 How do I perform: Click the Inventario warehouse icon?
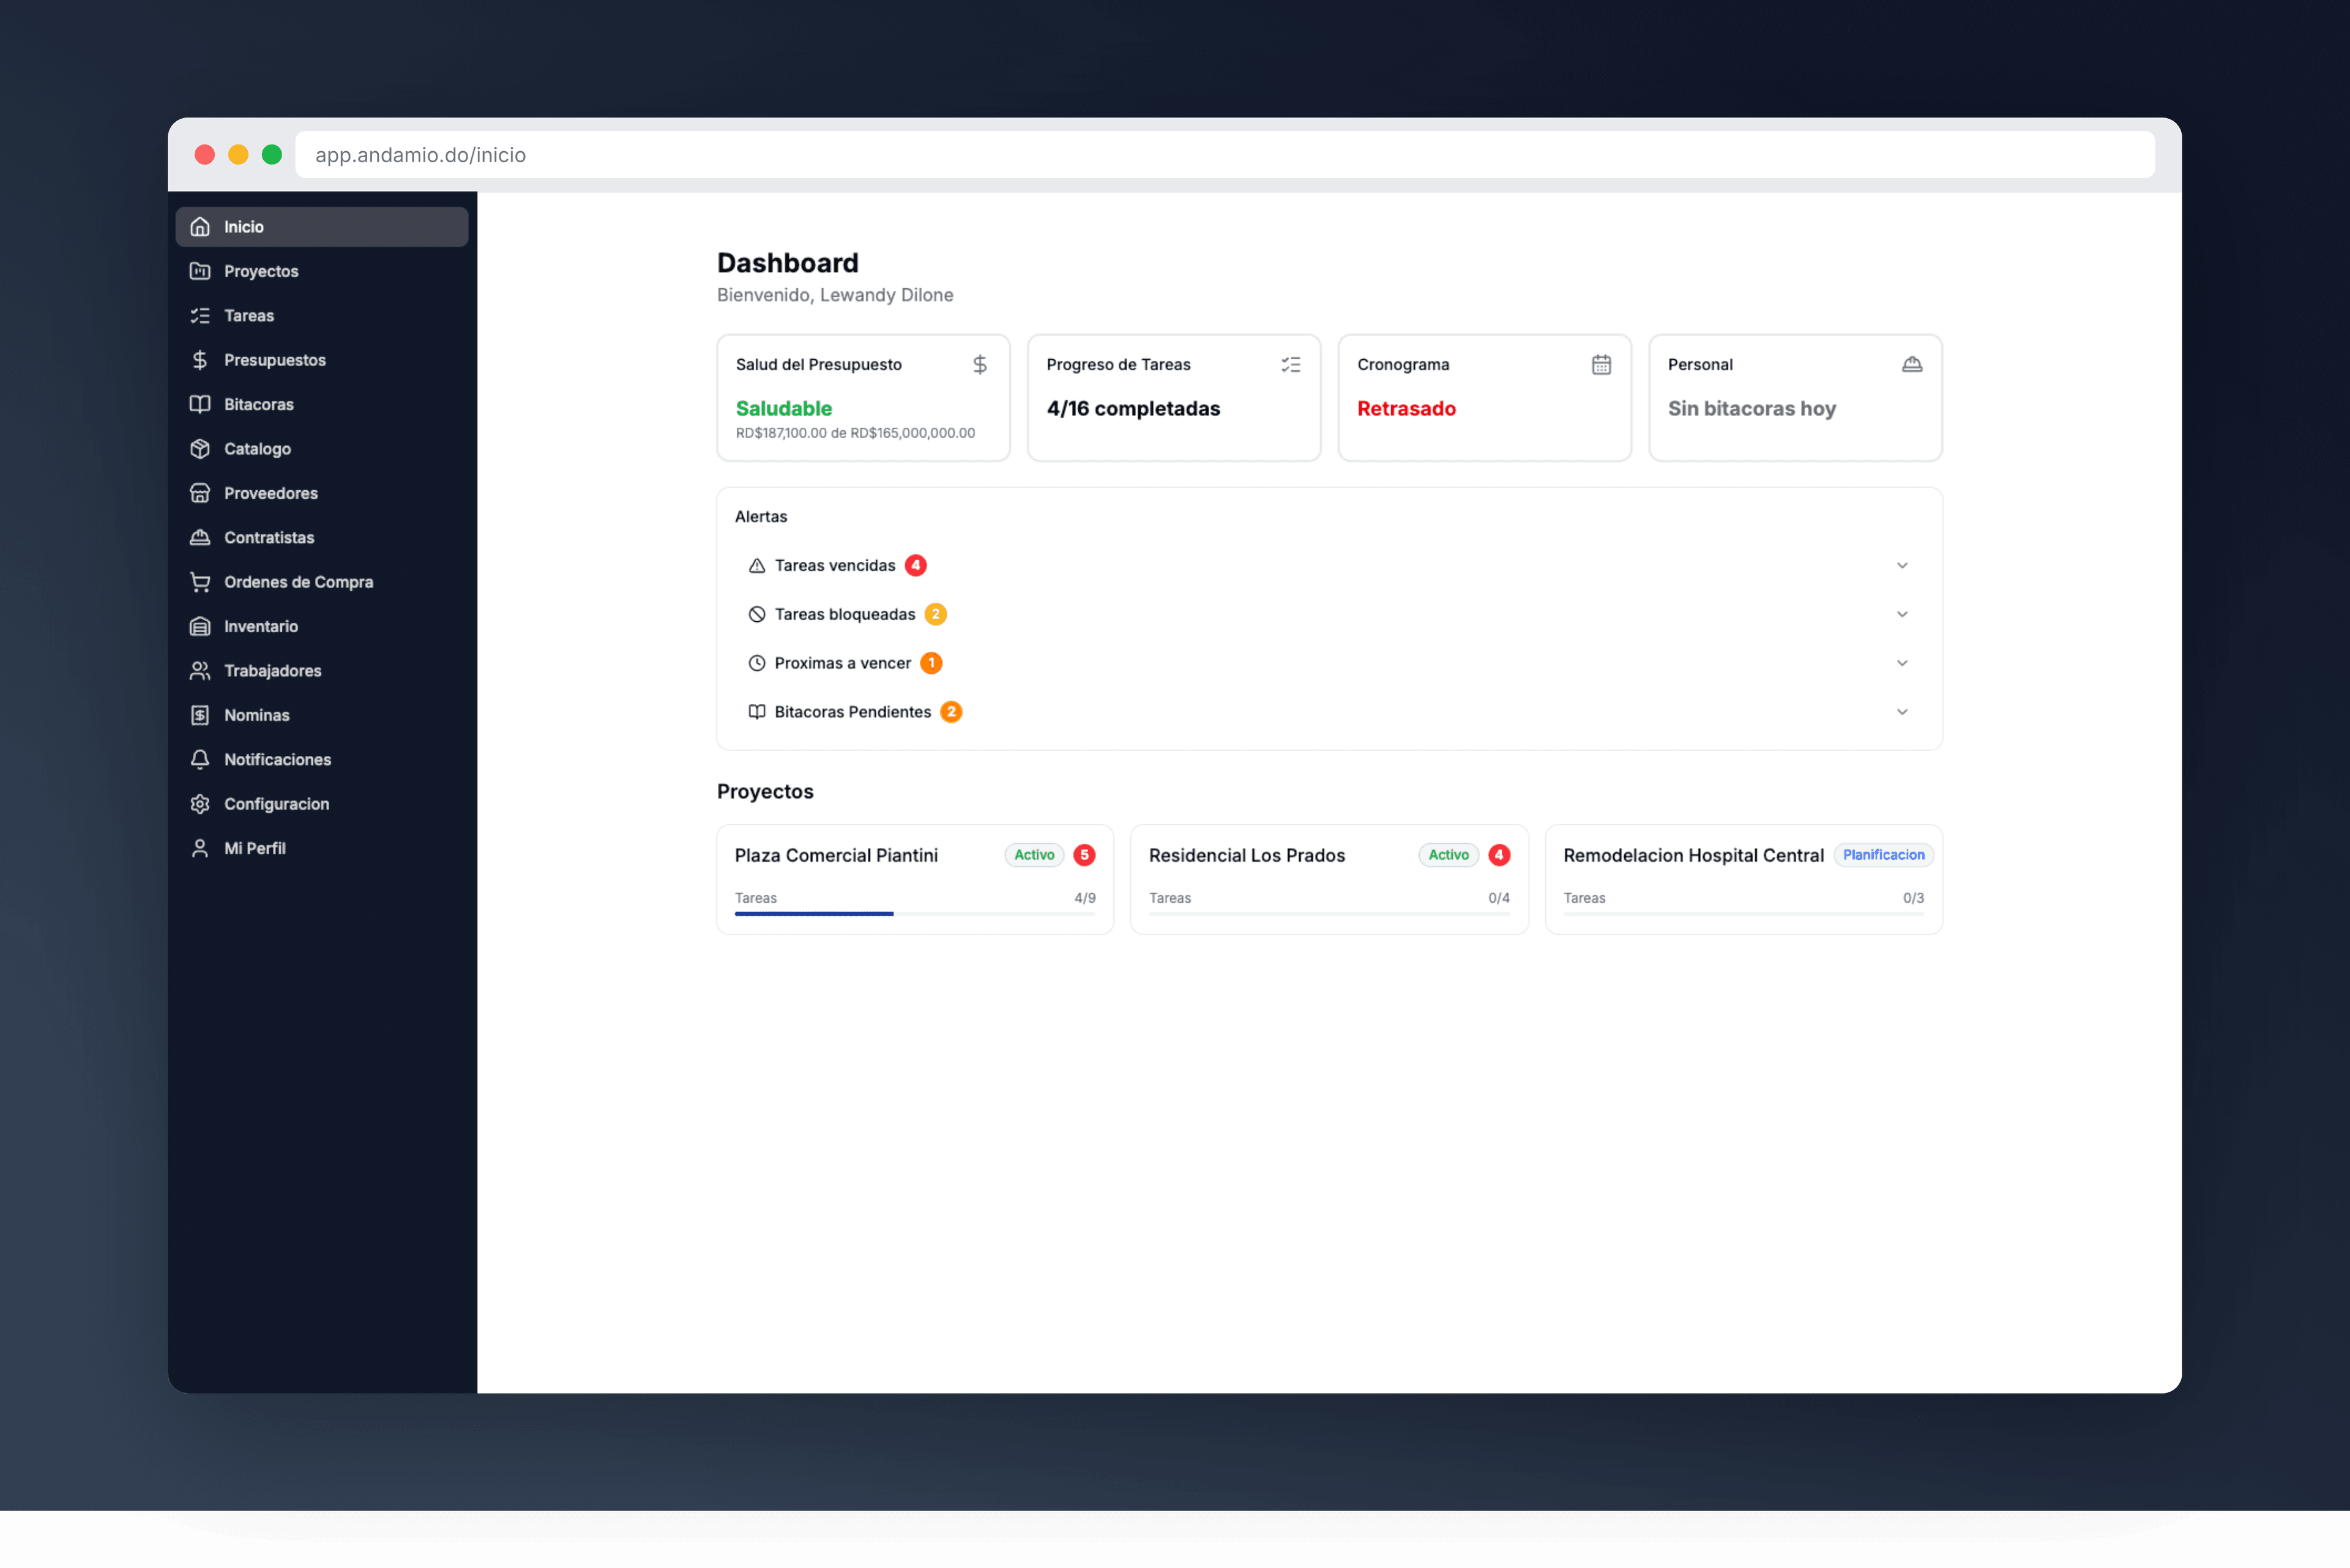(x=200, y=626)
